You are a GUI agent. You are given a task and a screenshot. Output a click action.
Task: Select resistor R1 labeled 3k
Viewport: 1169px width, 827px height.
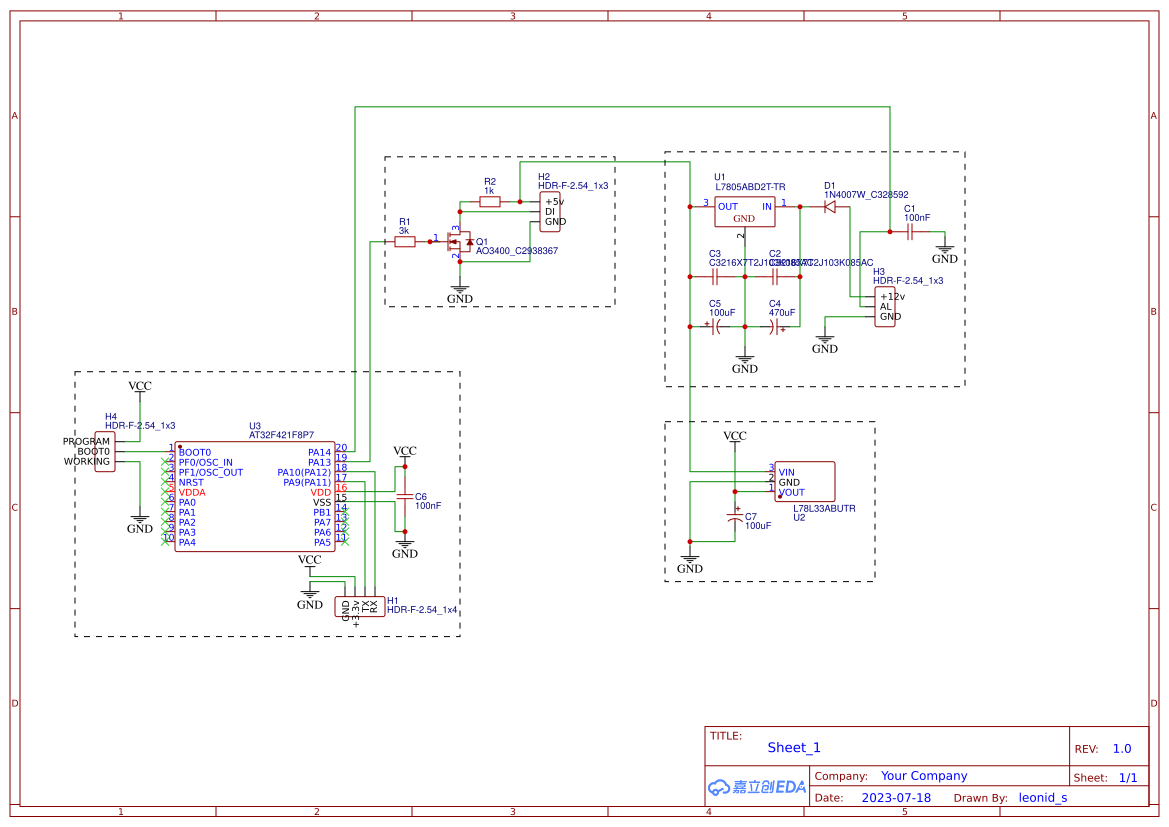[x=406, y=240]
